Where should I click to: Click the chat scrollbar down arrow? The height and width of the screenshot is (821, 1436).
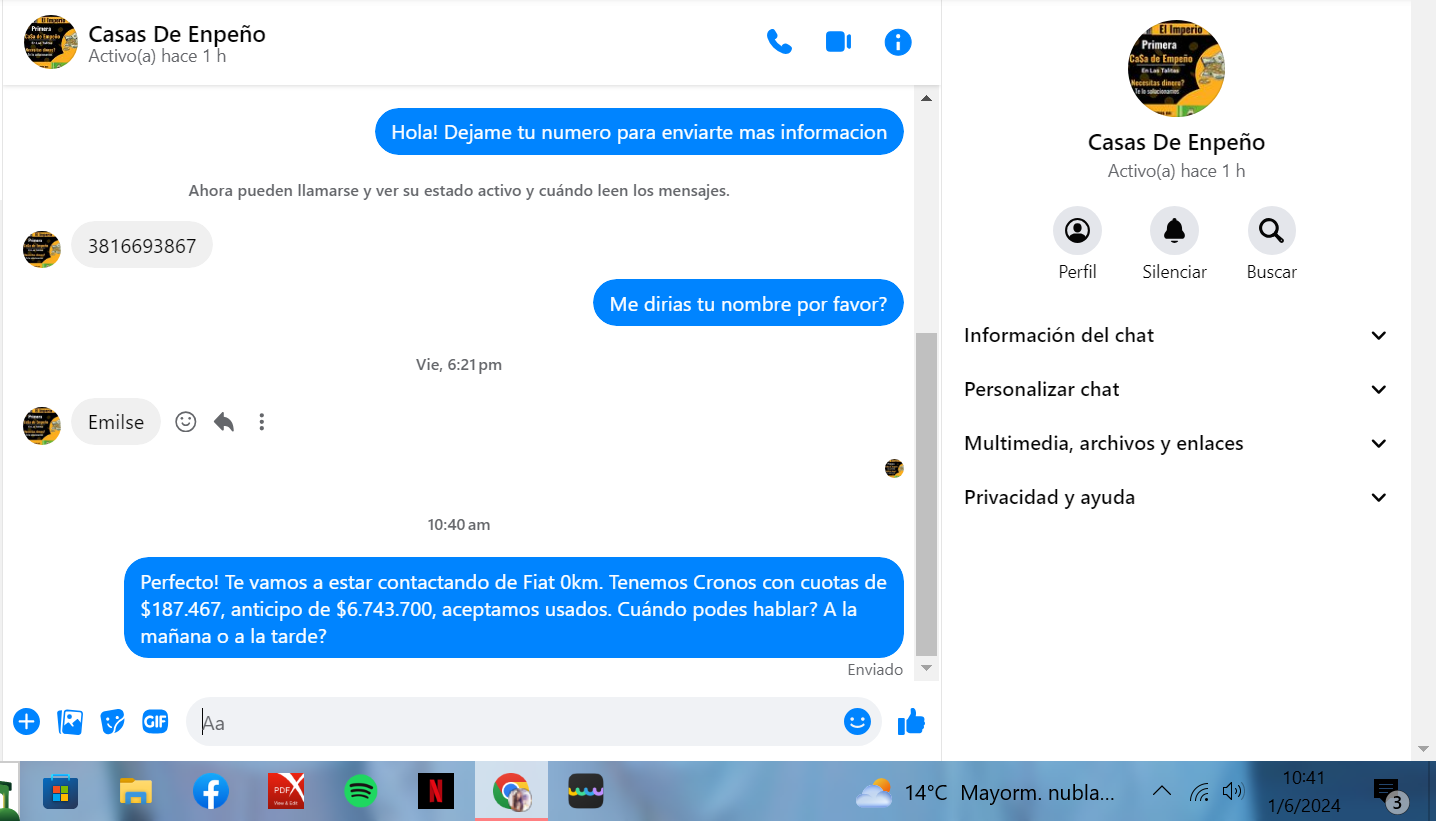(926, 668)
